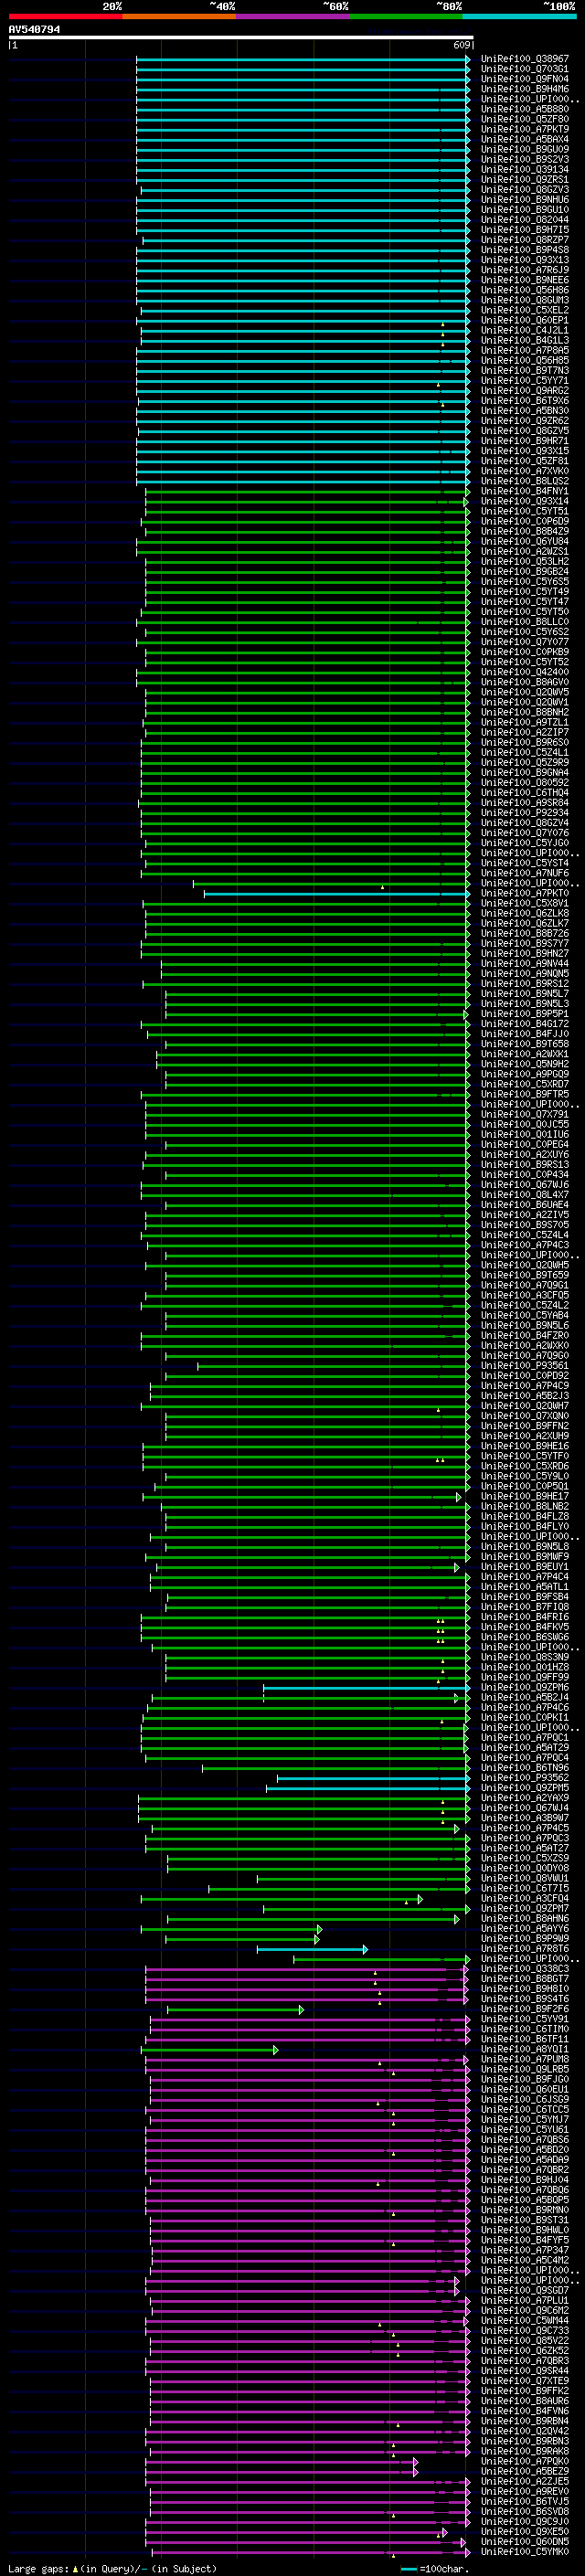Click the cyan alignment bar of UniRef100_A7PKT0
The height and width of the screenshot is (2576, 585).
click(336, 893)
